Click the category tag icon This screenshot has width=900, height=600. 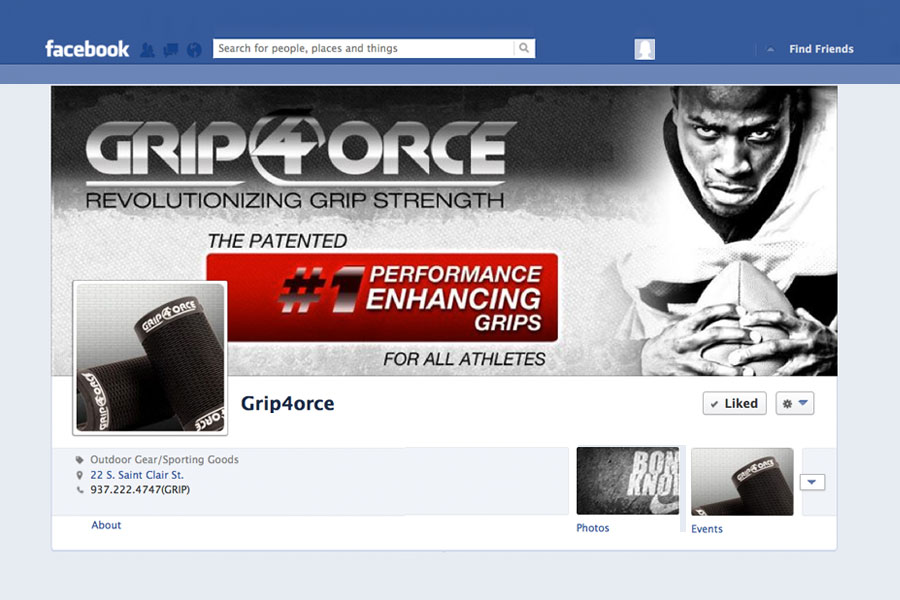click(80, 460)
